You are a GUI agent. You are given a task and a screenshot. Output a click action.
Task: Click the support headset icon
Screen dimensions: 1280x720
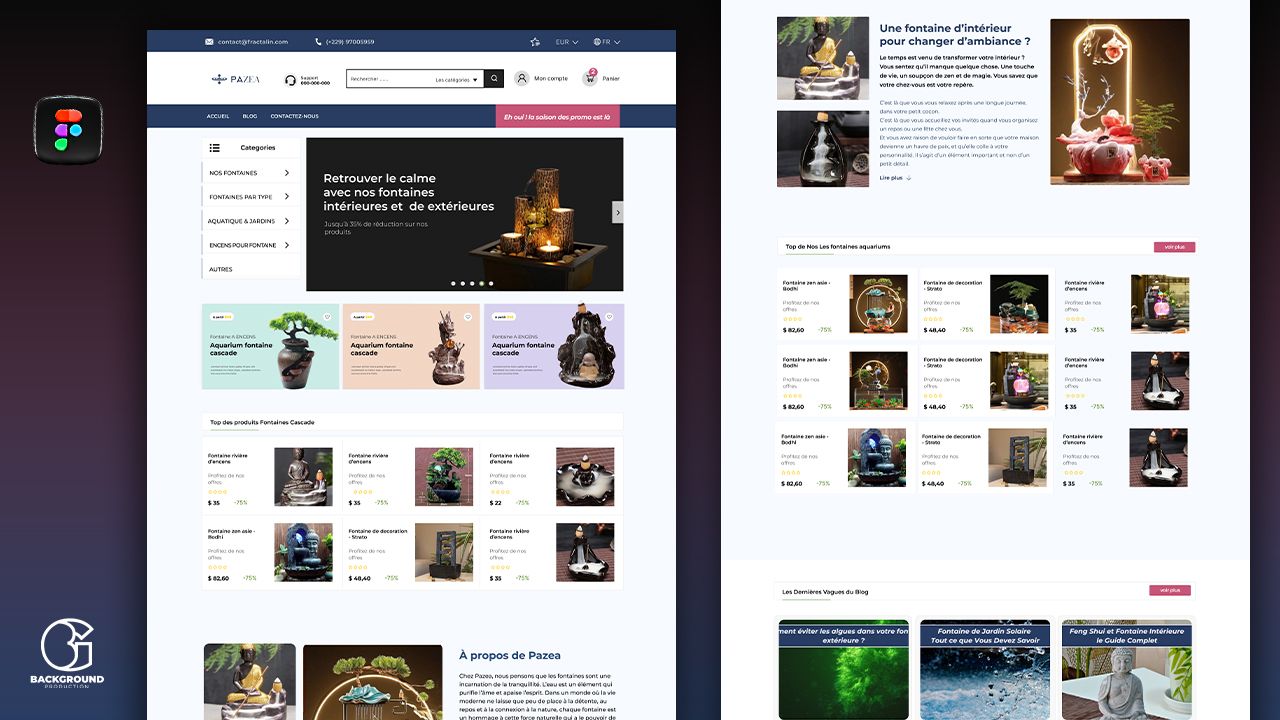290,80
